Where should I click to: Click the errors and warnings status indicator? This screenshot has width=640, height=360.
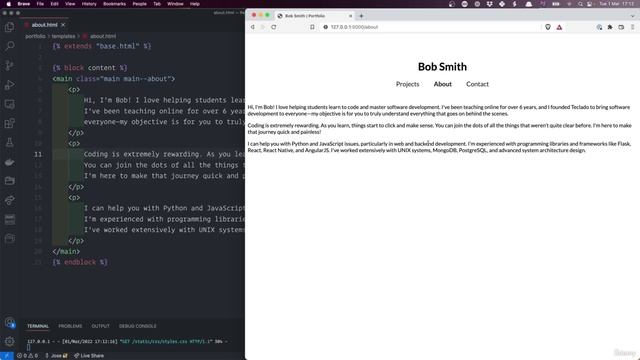coord(27,356)
